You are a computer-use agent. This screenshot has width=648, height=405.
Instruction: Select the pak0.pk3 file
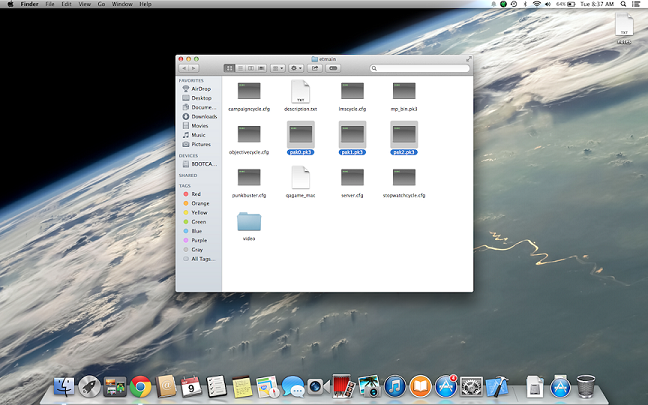click(x=300, y=138)
